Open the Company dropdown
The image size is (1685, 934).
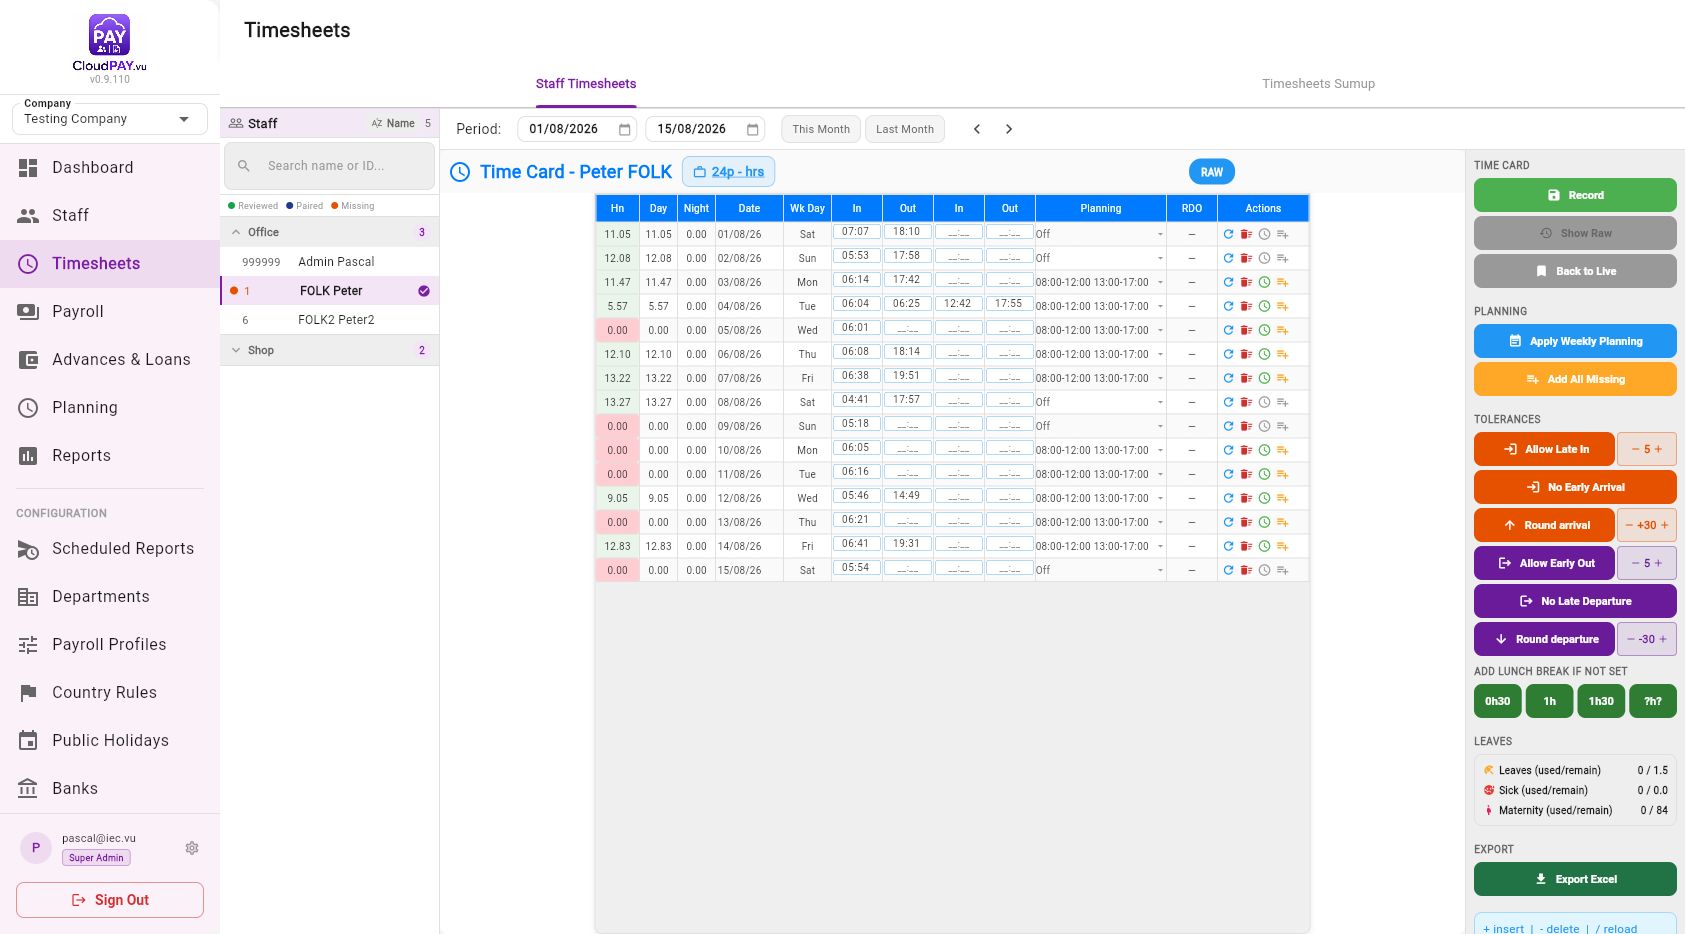pyautogui.click(x=110, y=119)
